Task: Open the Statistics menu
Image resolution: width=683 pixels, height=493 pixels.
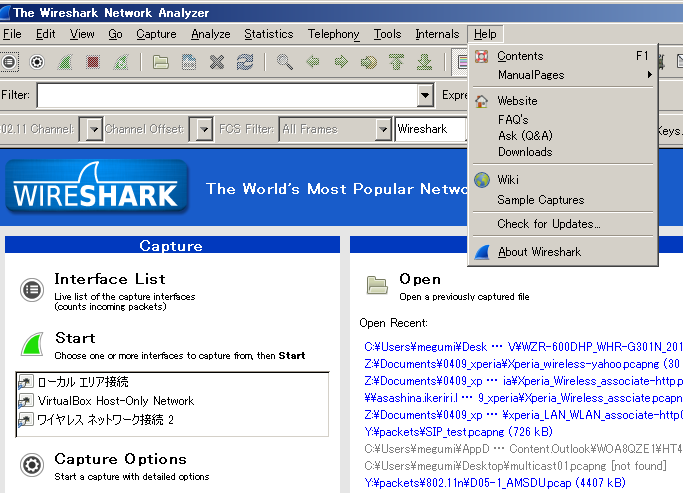Action: (x=269, y=34)
